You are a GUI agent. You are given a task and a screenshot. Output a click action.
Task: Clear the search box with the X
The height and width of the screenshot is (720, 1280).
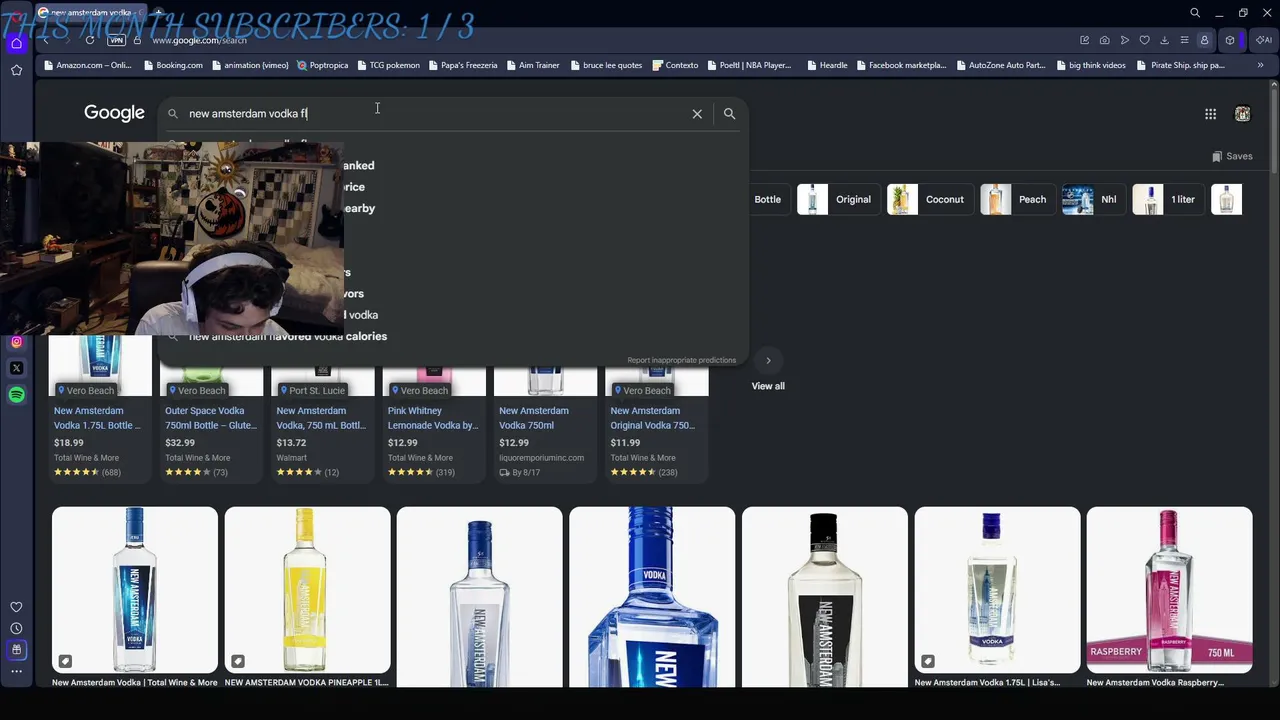click(697, 114)
